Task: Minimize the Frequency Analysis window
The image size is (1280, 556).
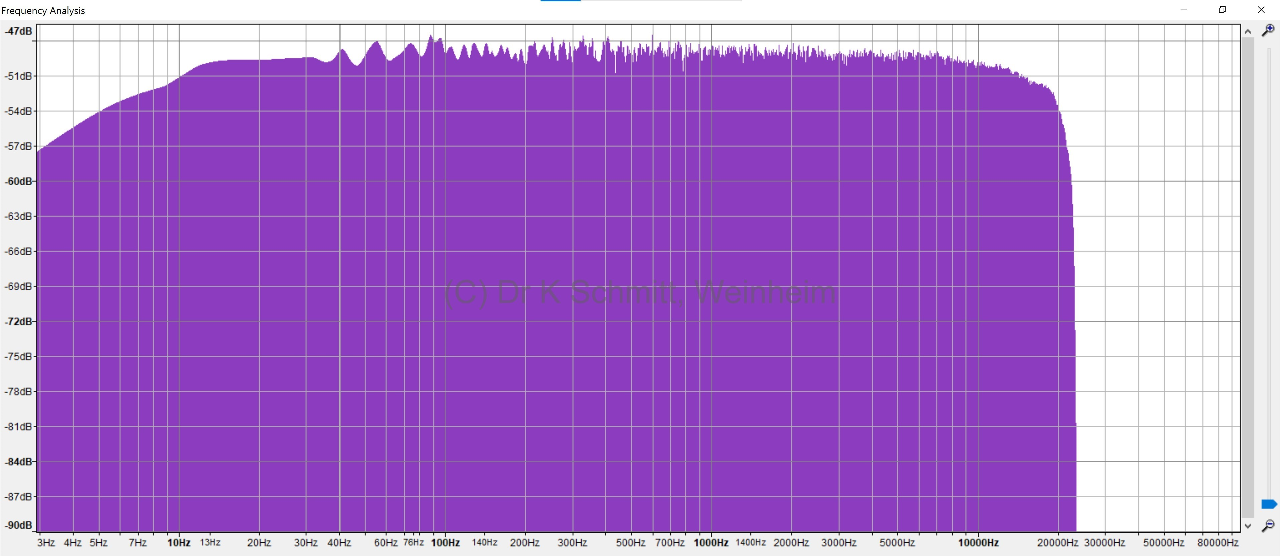Action: pos(1184,10)
